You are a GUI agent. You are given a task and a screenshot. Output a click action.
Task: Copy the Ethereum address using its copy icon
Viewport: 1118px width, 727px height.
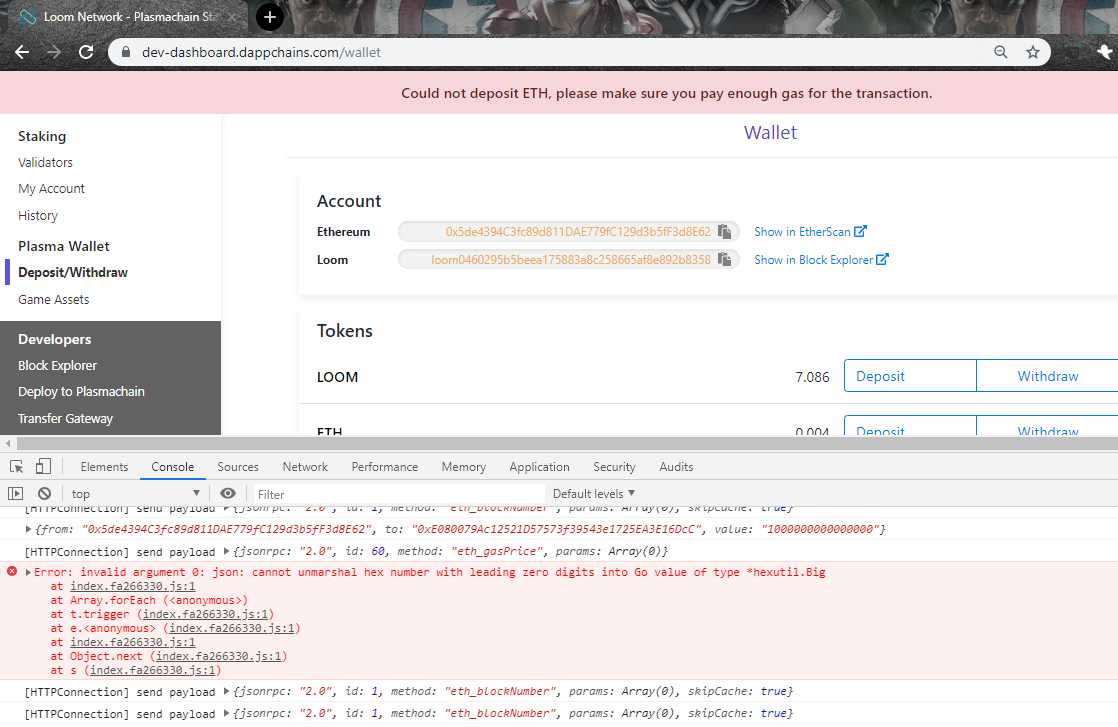pyautogui.click(x=724, y=231)
